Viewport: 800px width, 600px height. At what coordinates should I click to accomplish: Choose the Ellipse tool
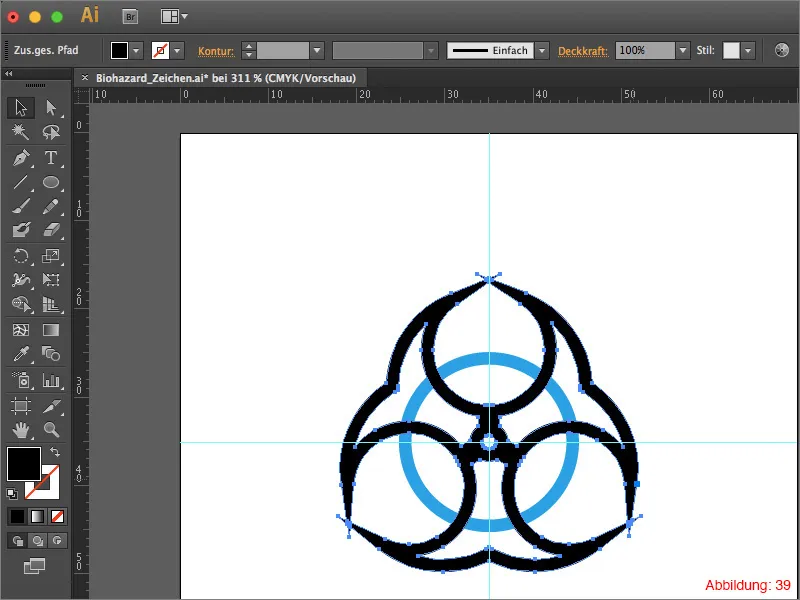[x=51, y=182]
